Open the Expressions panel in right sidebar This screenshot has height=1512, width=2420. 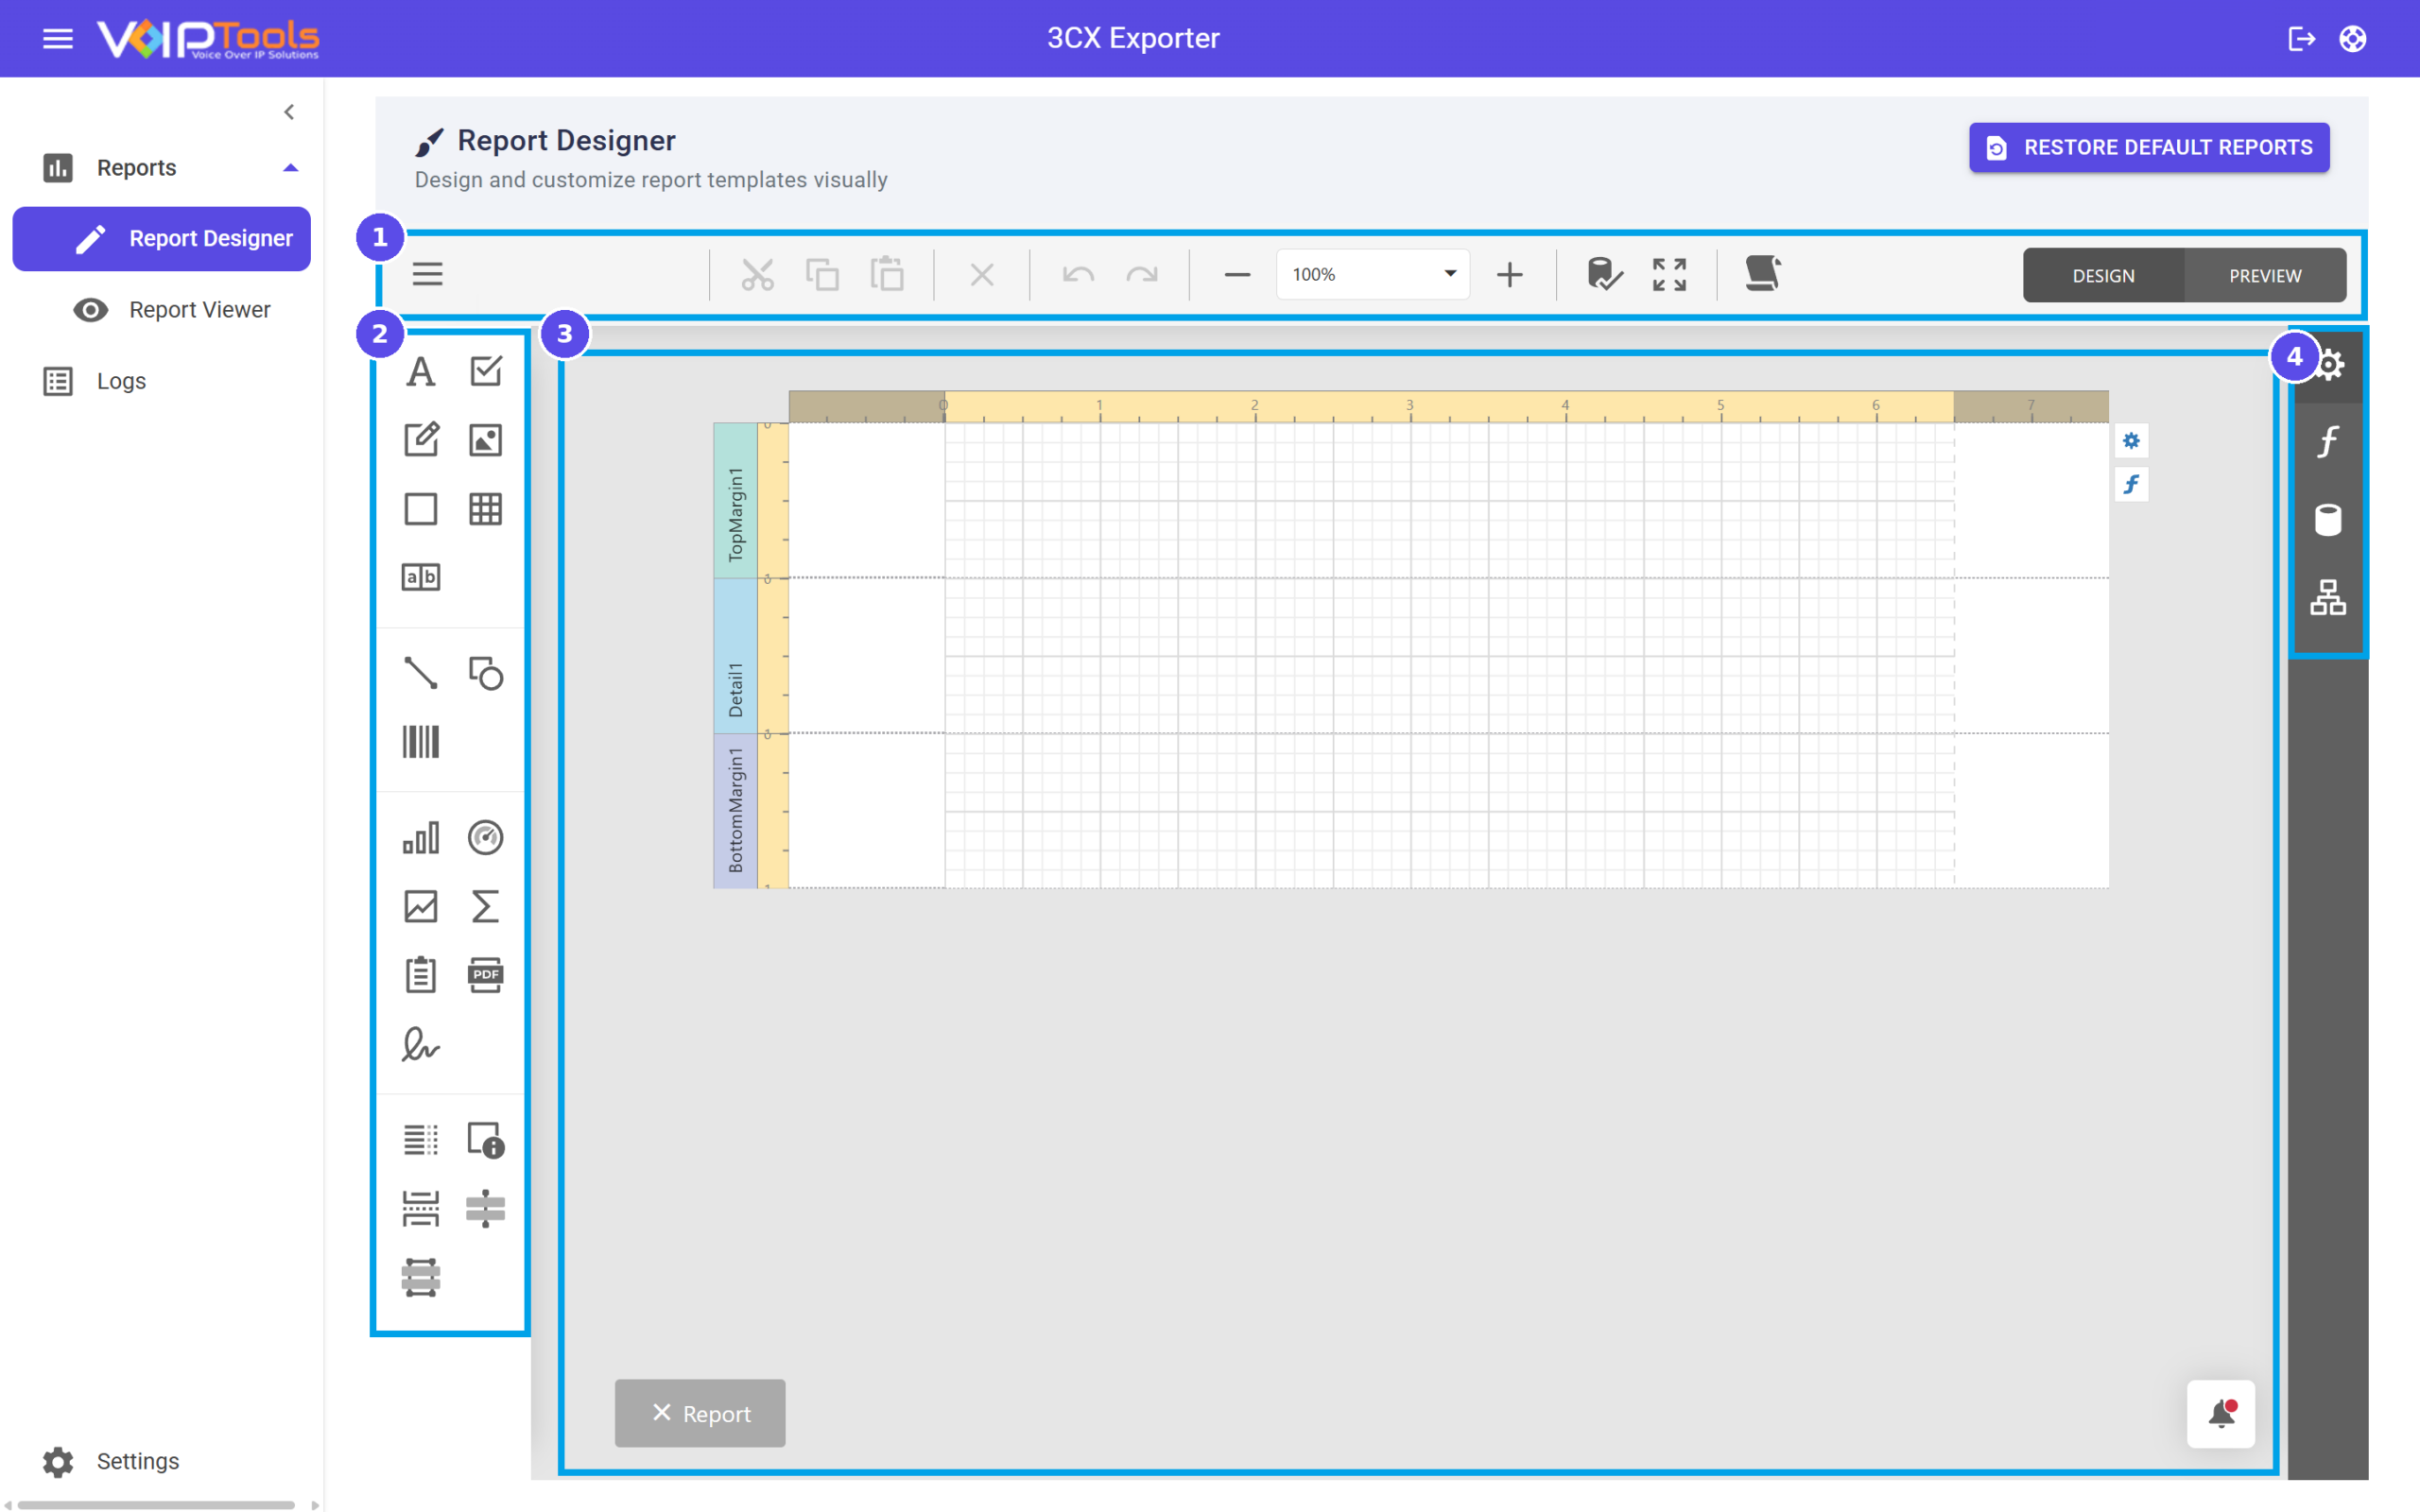click(2328, 441)
